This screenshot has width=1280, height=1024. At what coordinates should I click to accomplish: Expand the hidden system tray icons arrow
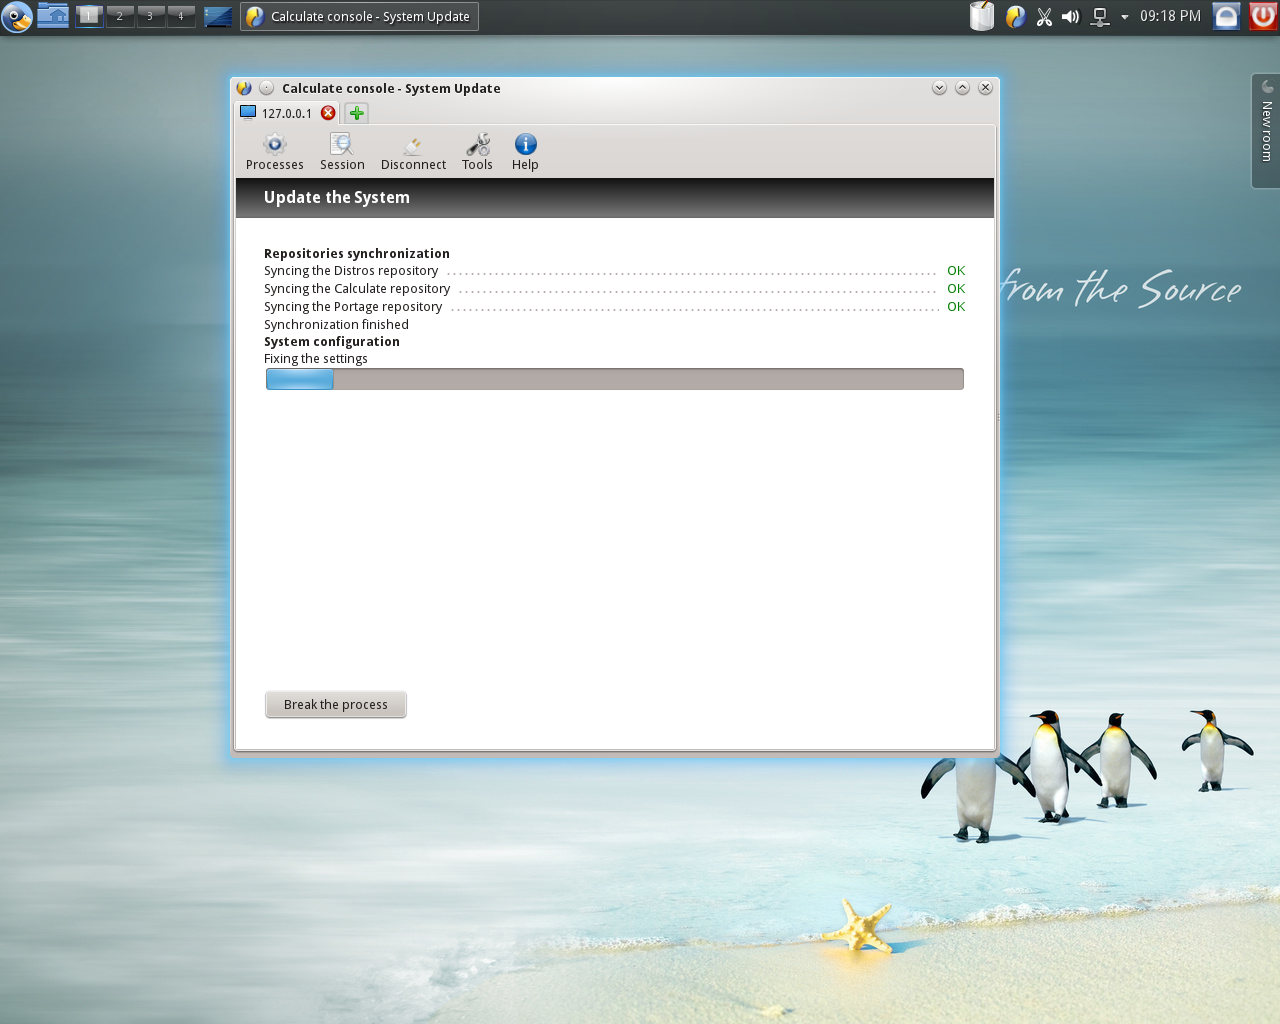click(x=1125, y=17)
